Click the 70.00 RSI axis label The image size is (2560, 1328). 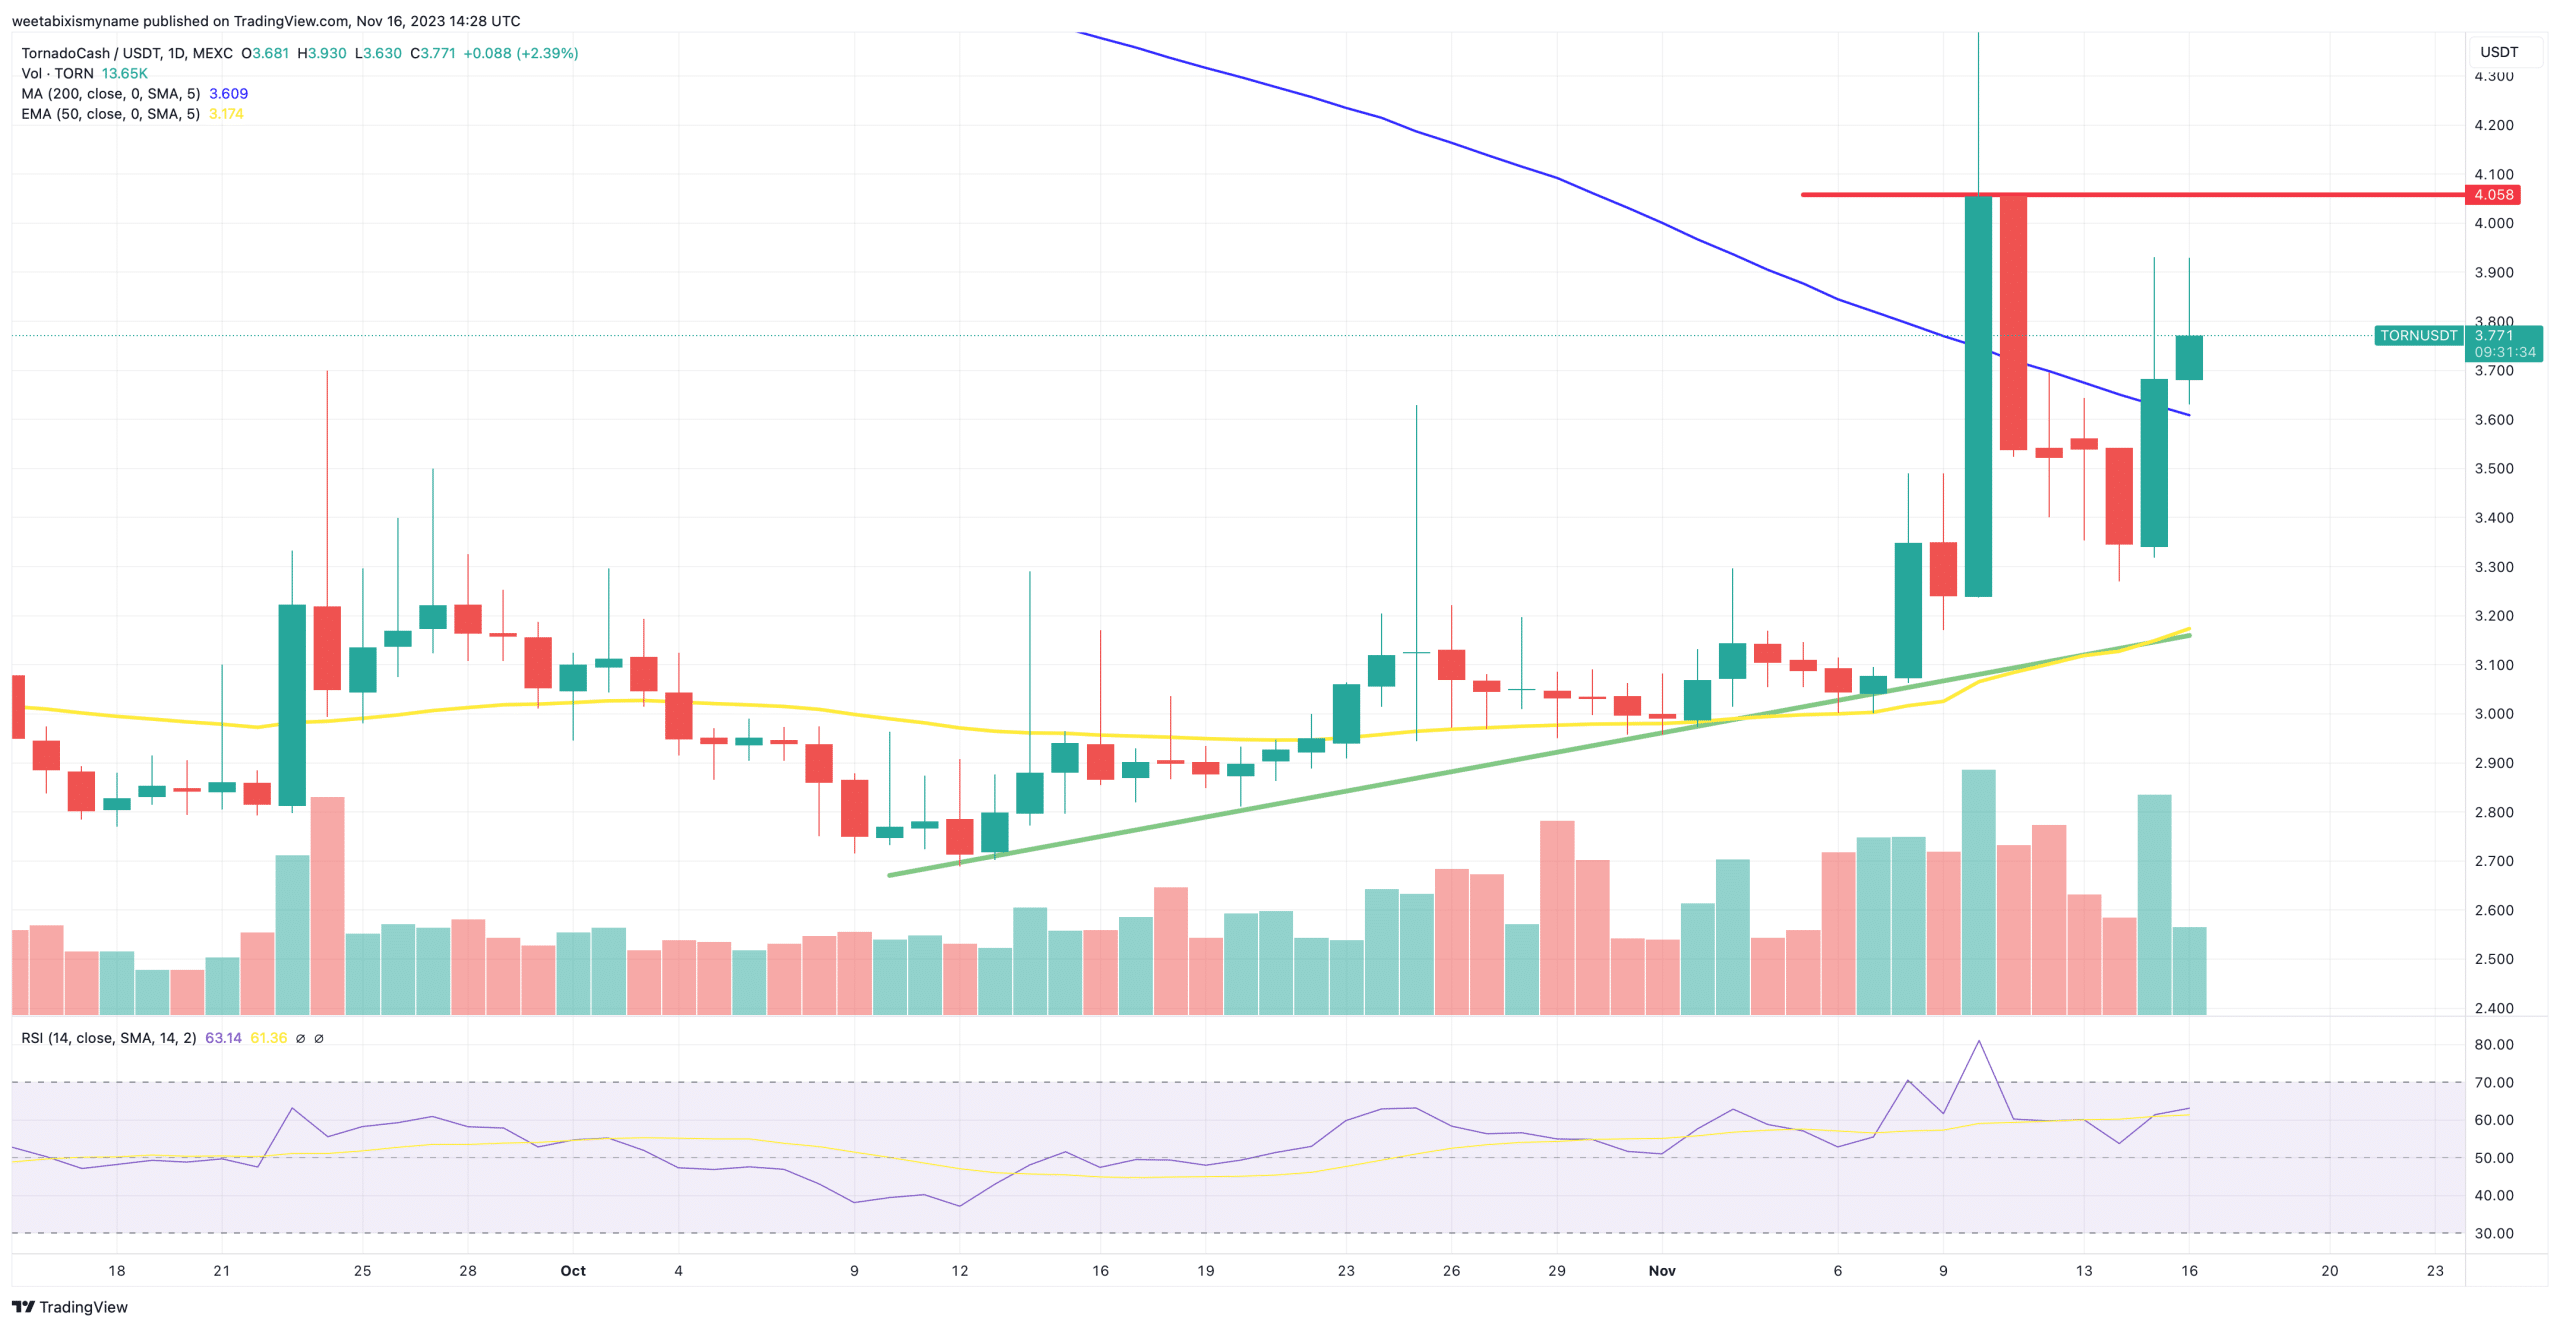coord(2493,1082)
